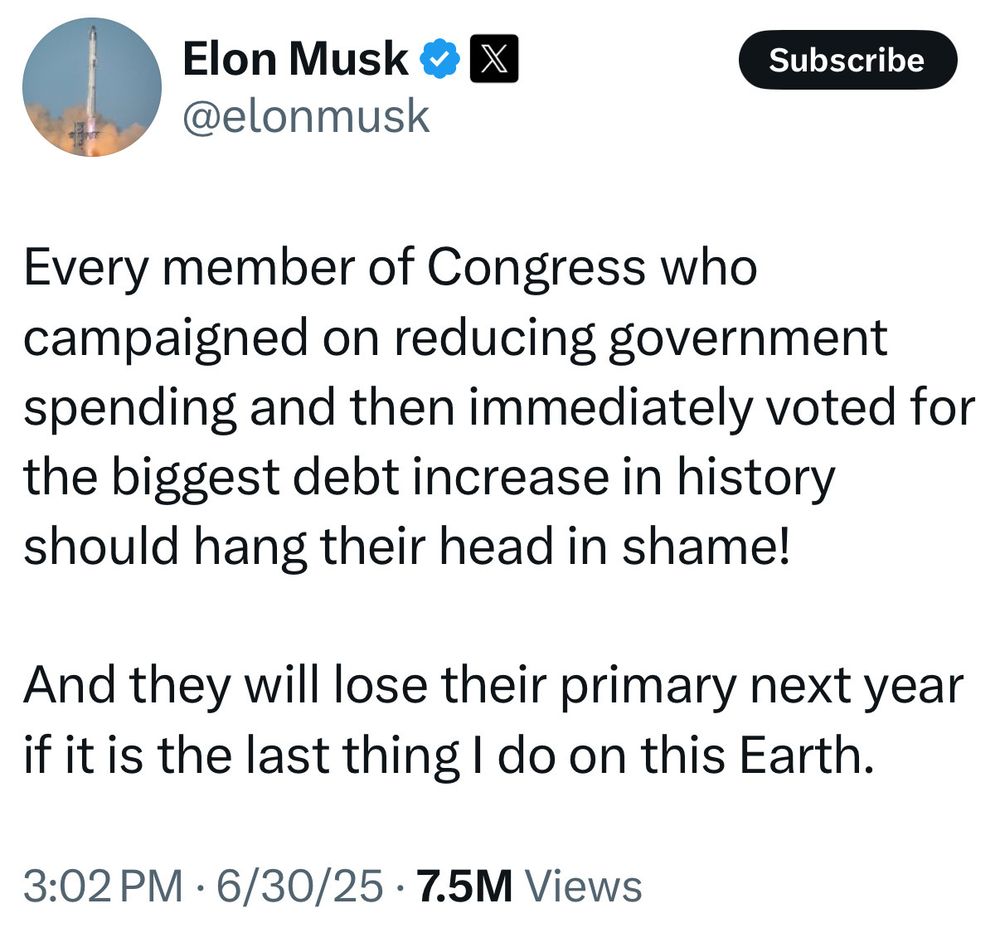Image resolution: width=1000 pixels, height=943 pixels.
Task: Open the Elon Musk display name
Action: tap(295, 59)
